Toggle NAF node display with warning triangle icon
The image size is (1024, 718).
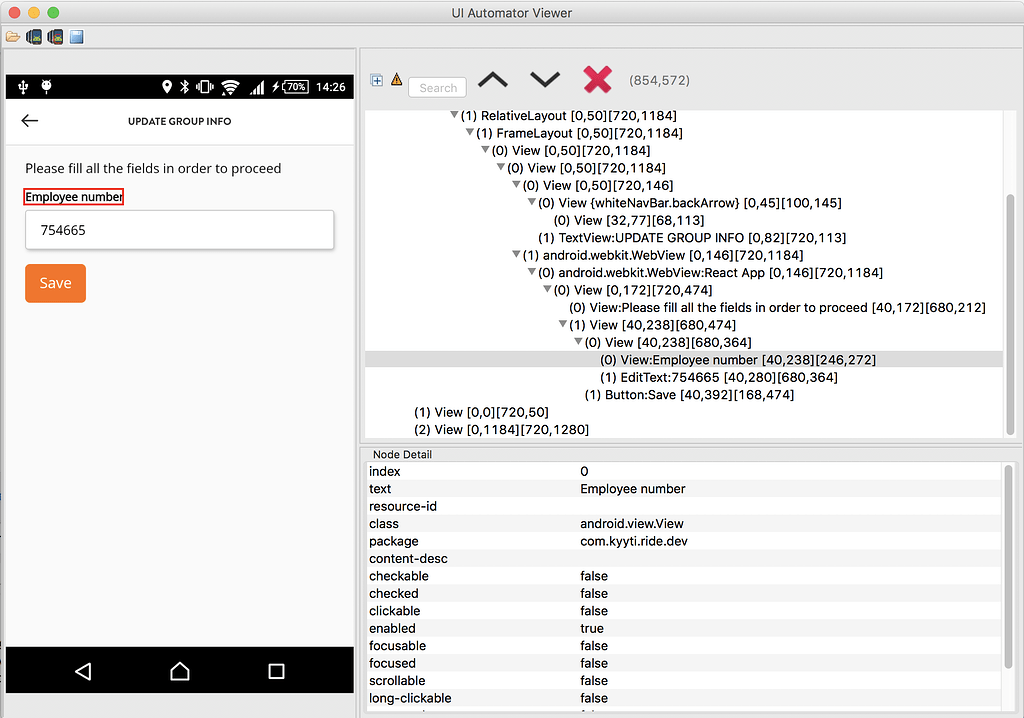pyautogui.click(x=397, y=79)
